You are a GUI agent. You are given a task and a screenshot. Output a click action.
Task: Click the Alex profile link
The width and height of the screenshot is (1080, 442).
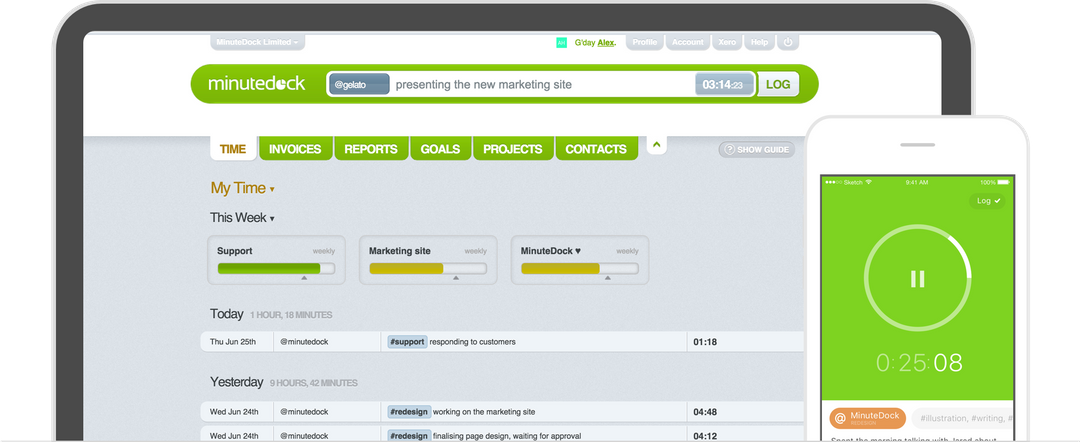[605, 43]
